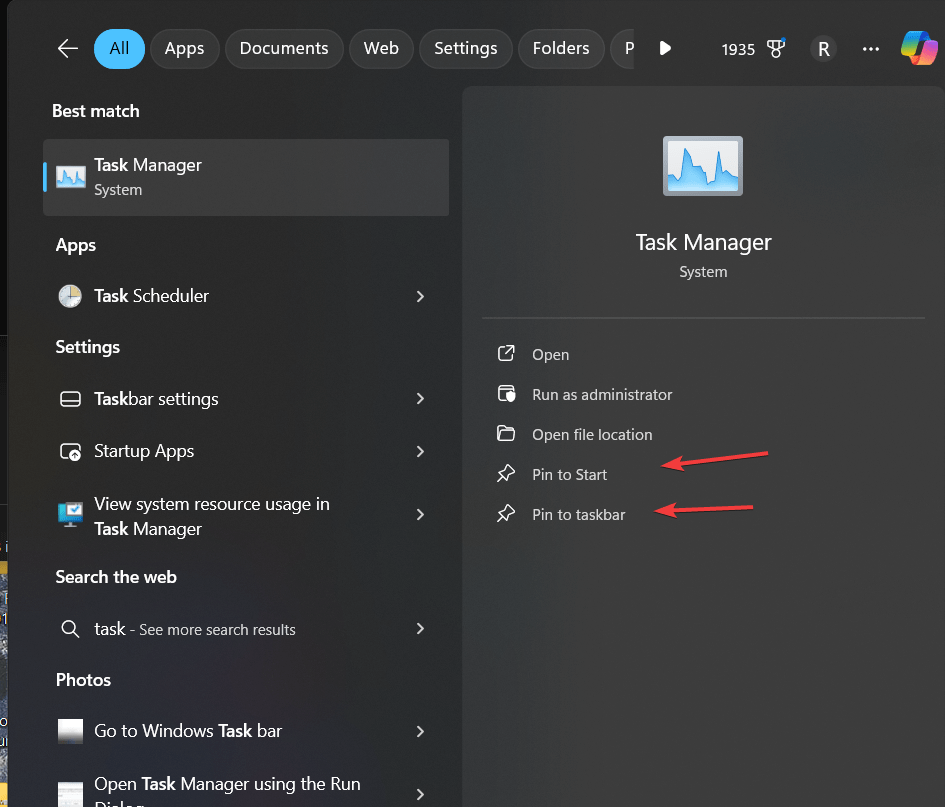
Task: Open file location of Task Manager
Action: (592, 435)
